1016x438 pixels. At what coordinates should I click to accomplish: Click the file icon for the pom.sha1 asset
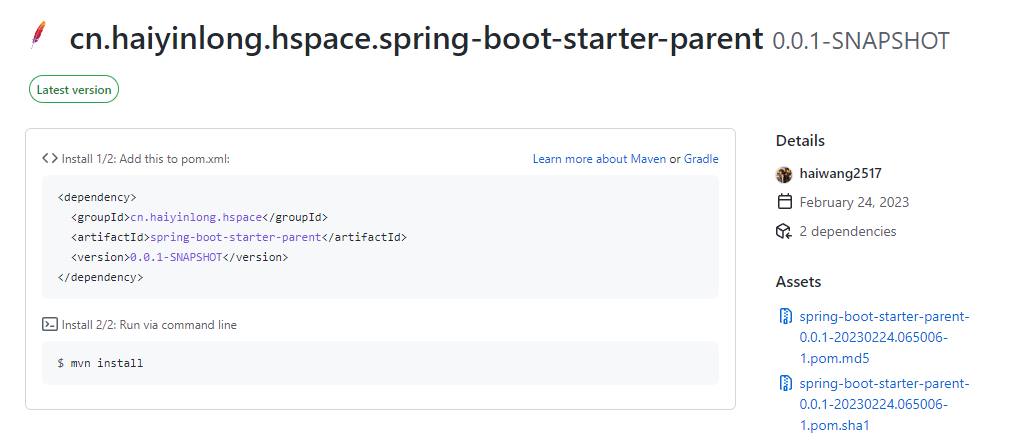785,384
